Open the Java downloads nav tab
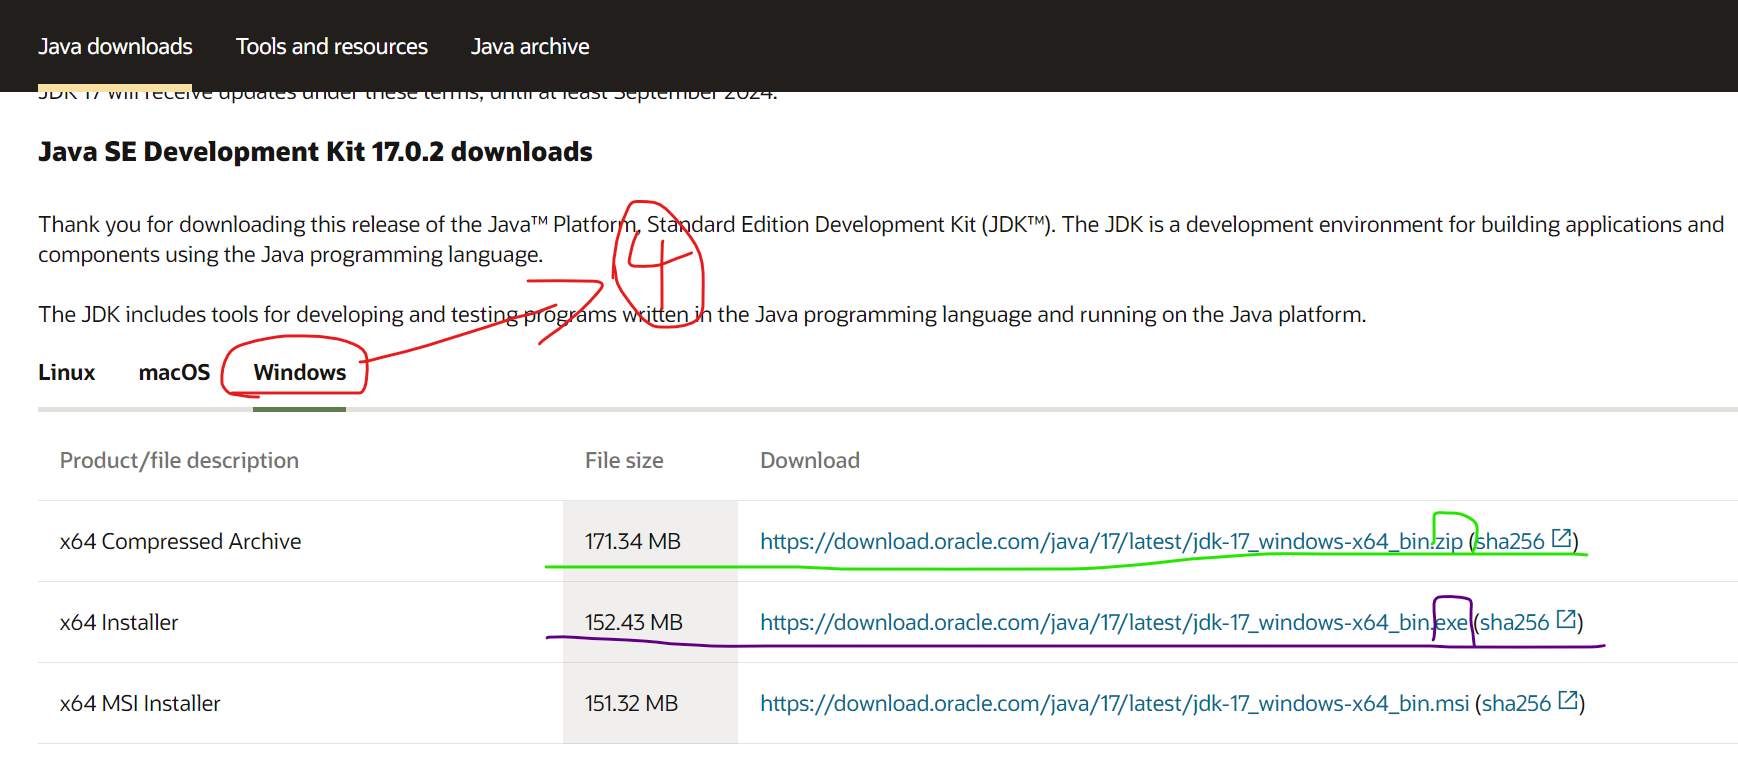This screenshot has height=765, width=1738. pos(115,46)
